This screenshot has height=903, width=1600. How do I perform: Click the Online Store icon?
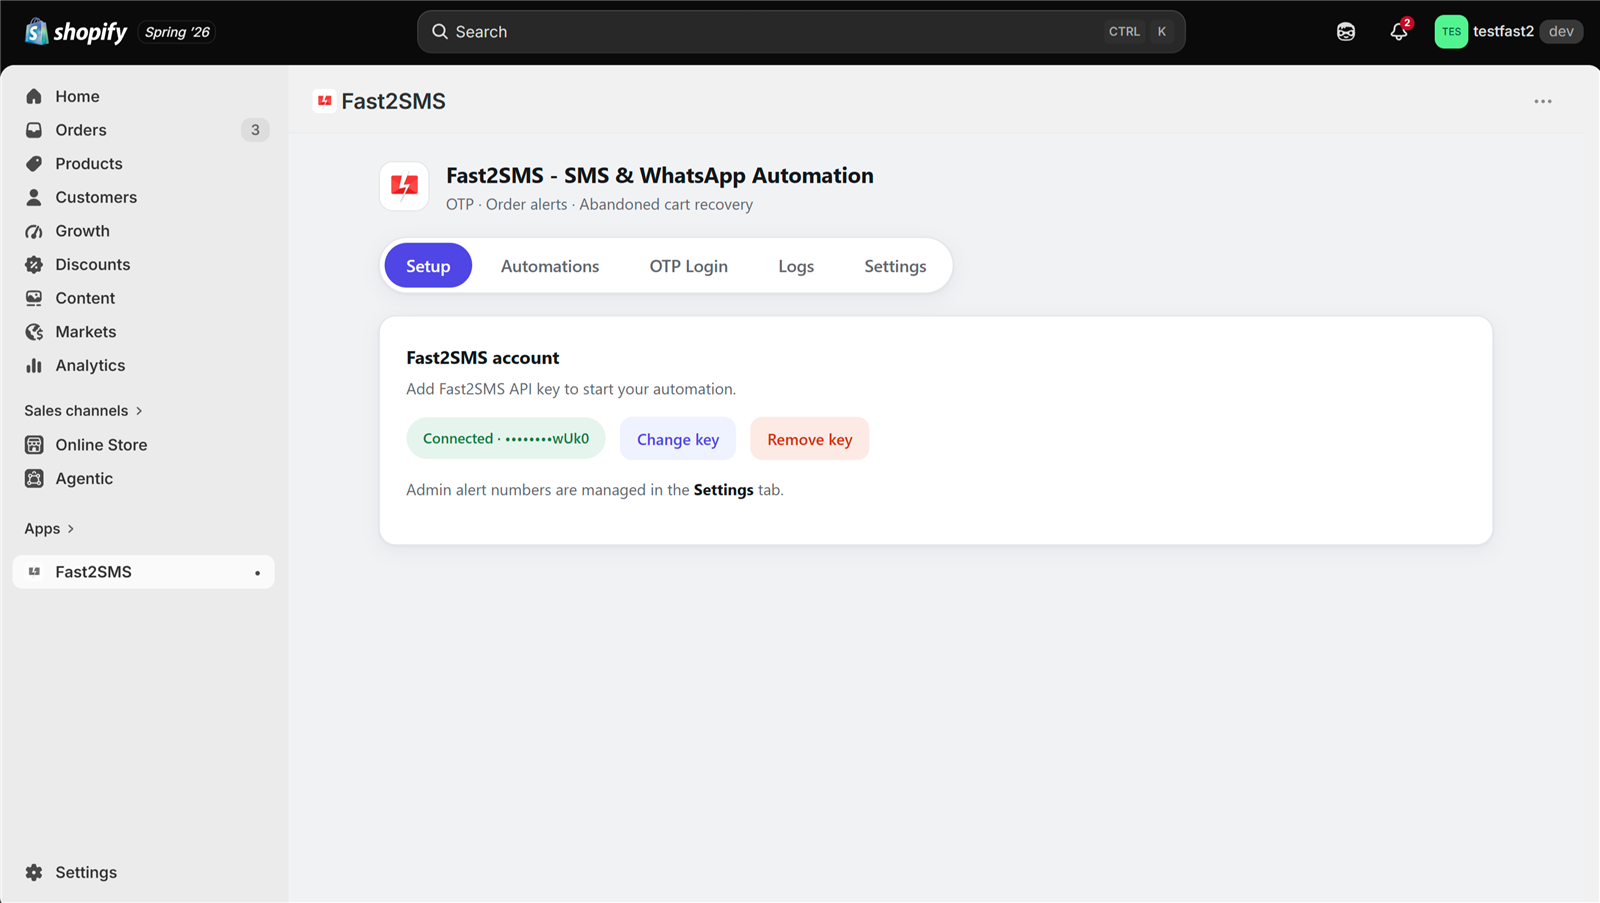(34, 445)
